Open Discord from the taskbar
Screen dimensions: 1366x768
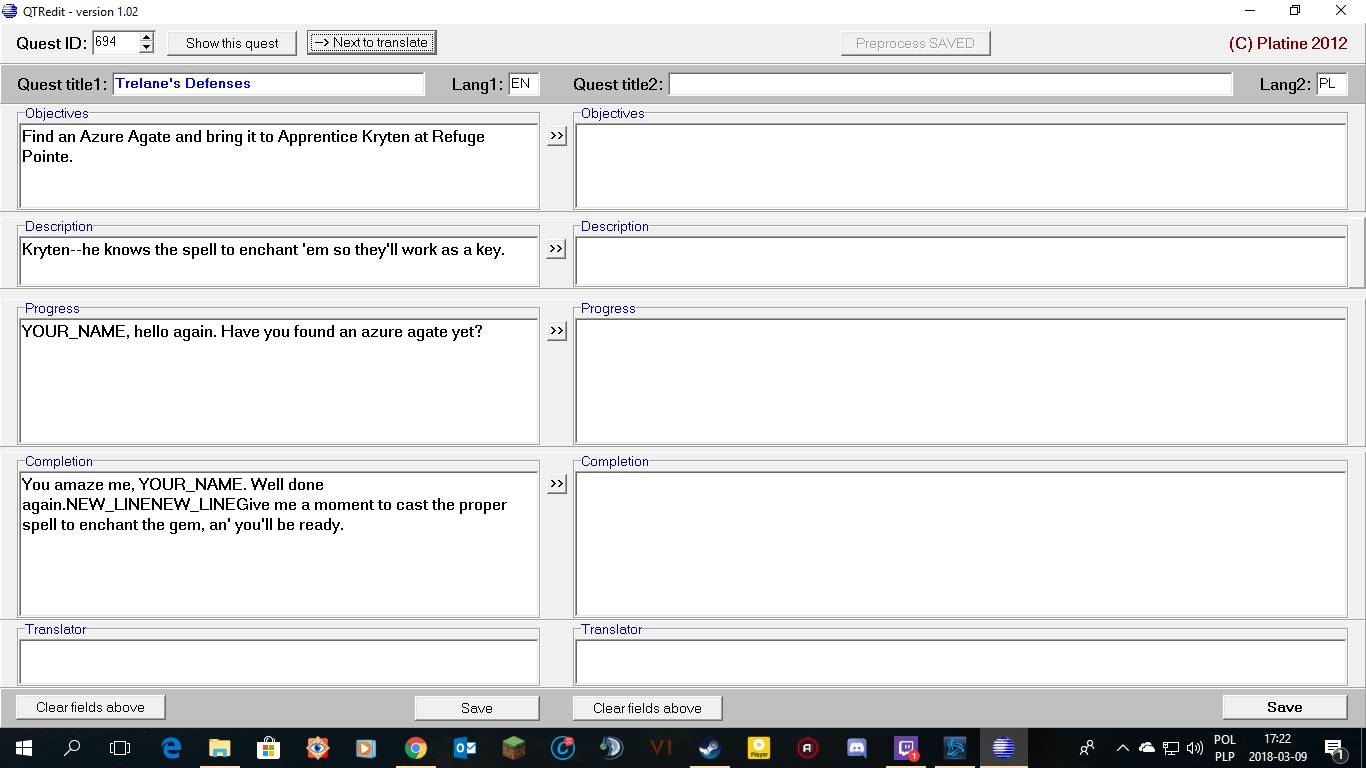click(x=857, y=748)
